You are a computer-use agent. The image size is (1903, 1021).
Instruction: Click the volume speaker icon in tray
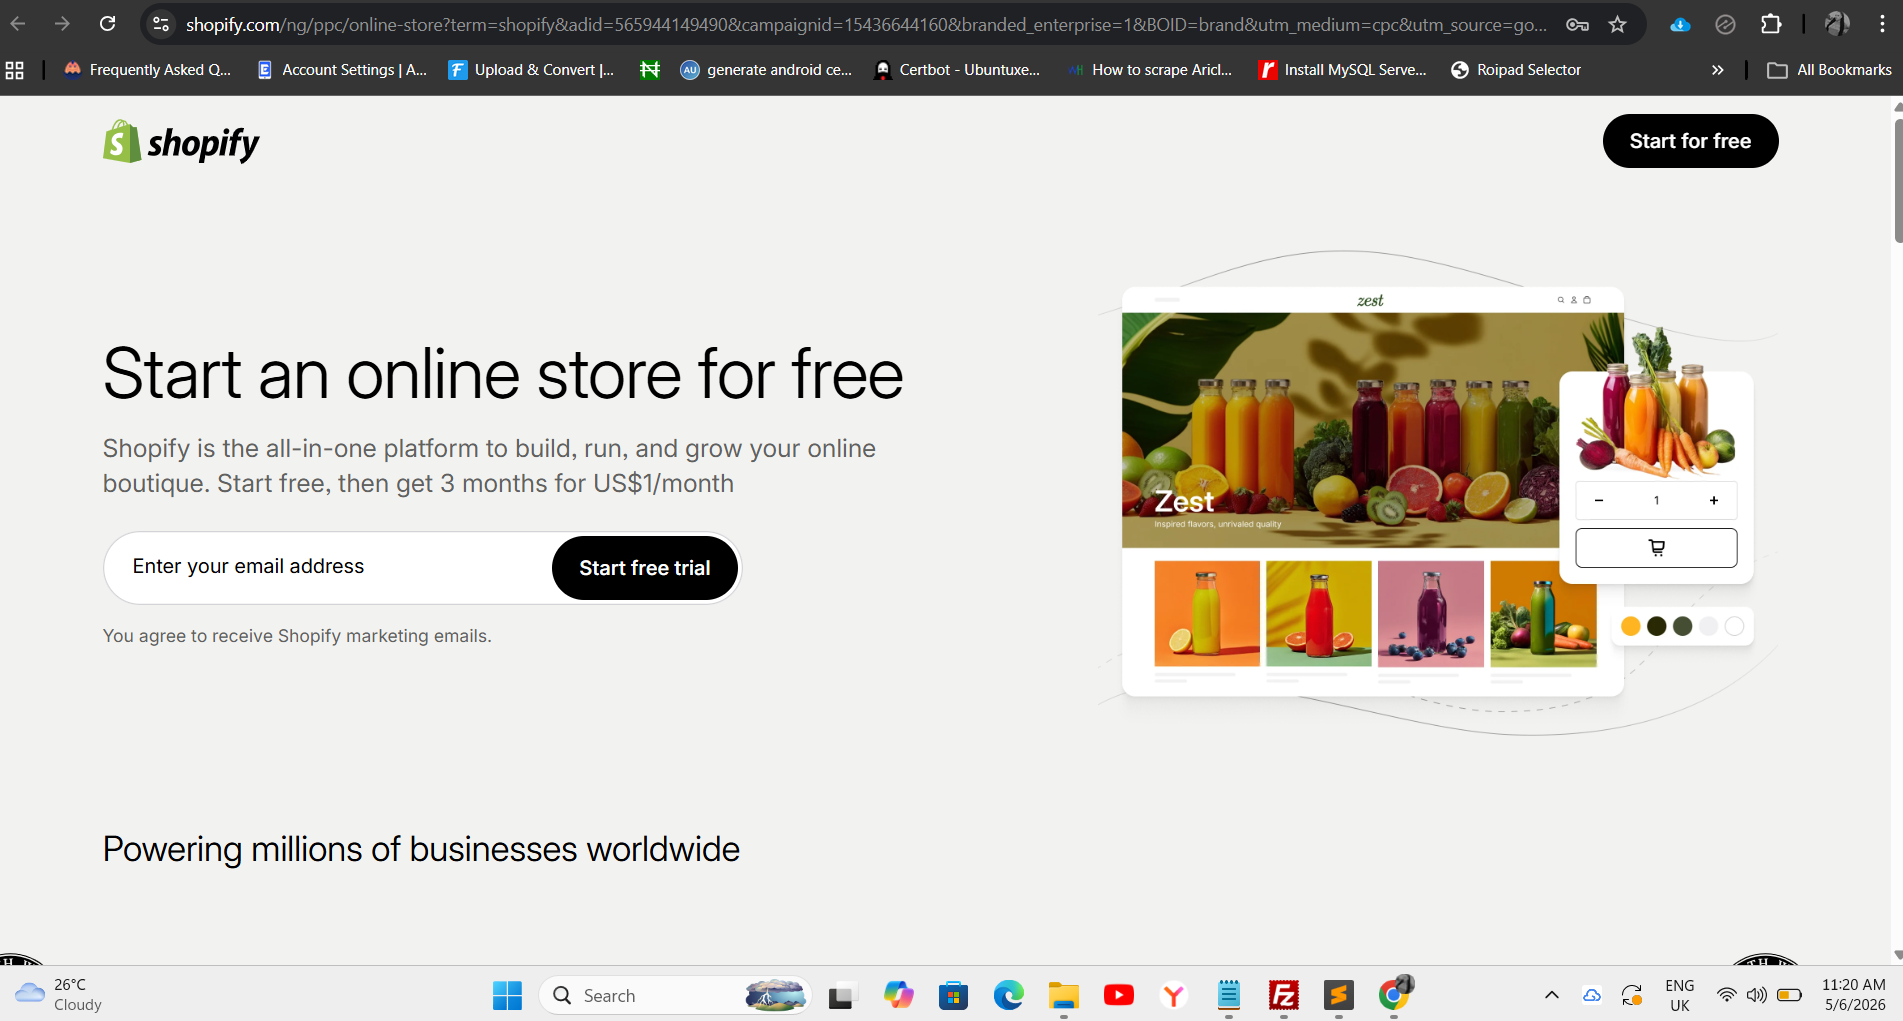tap(1756, 995)
